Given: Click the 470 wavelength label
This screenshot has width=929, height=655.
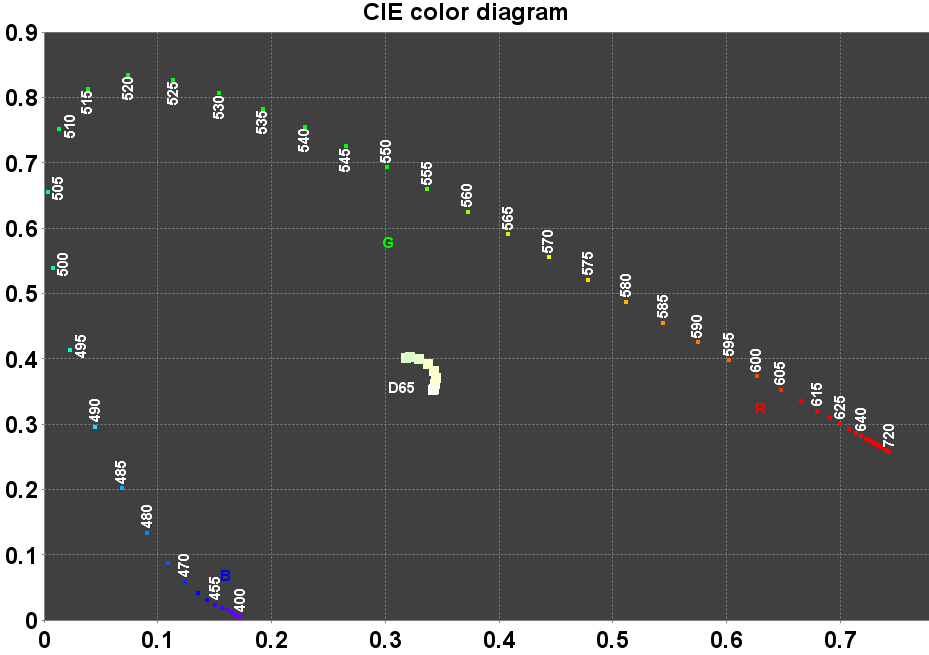Looking at the screenshot, I should 184,565.
